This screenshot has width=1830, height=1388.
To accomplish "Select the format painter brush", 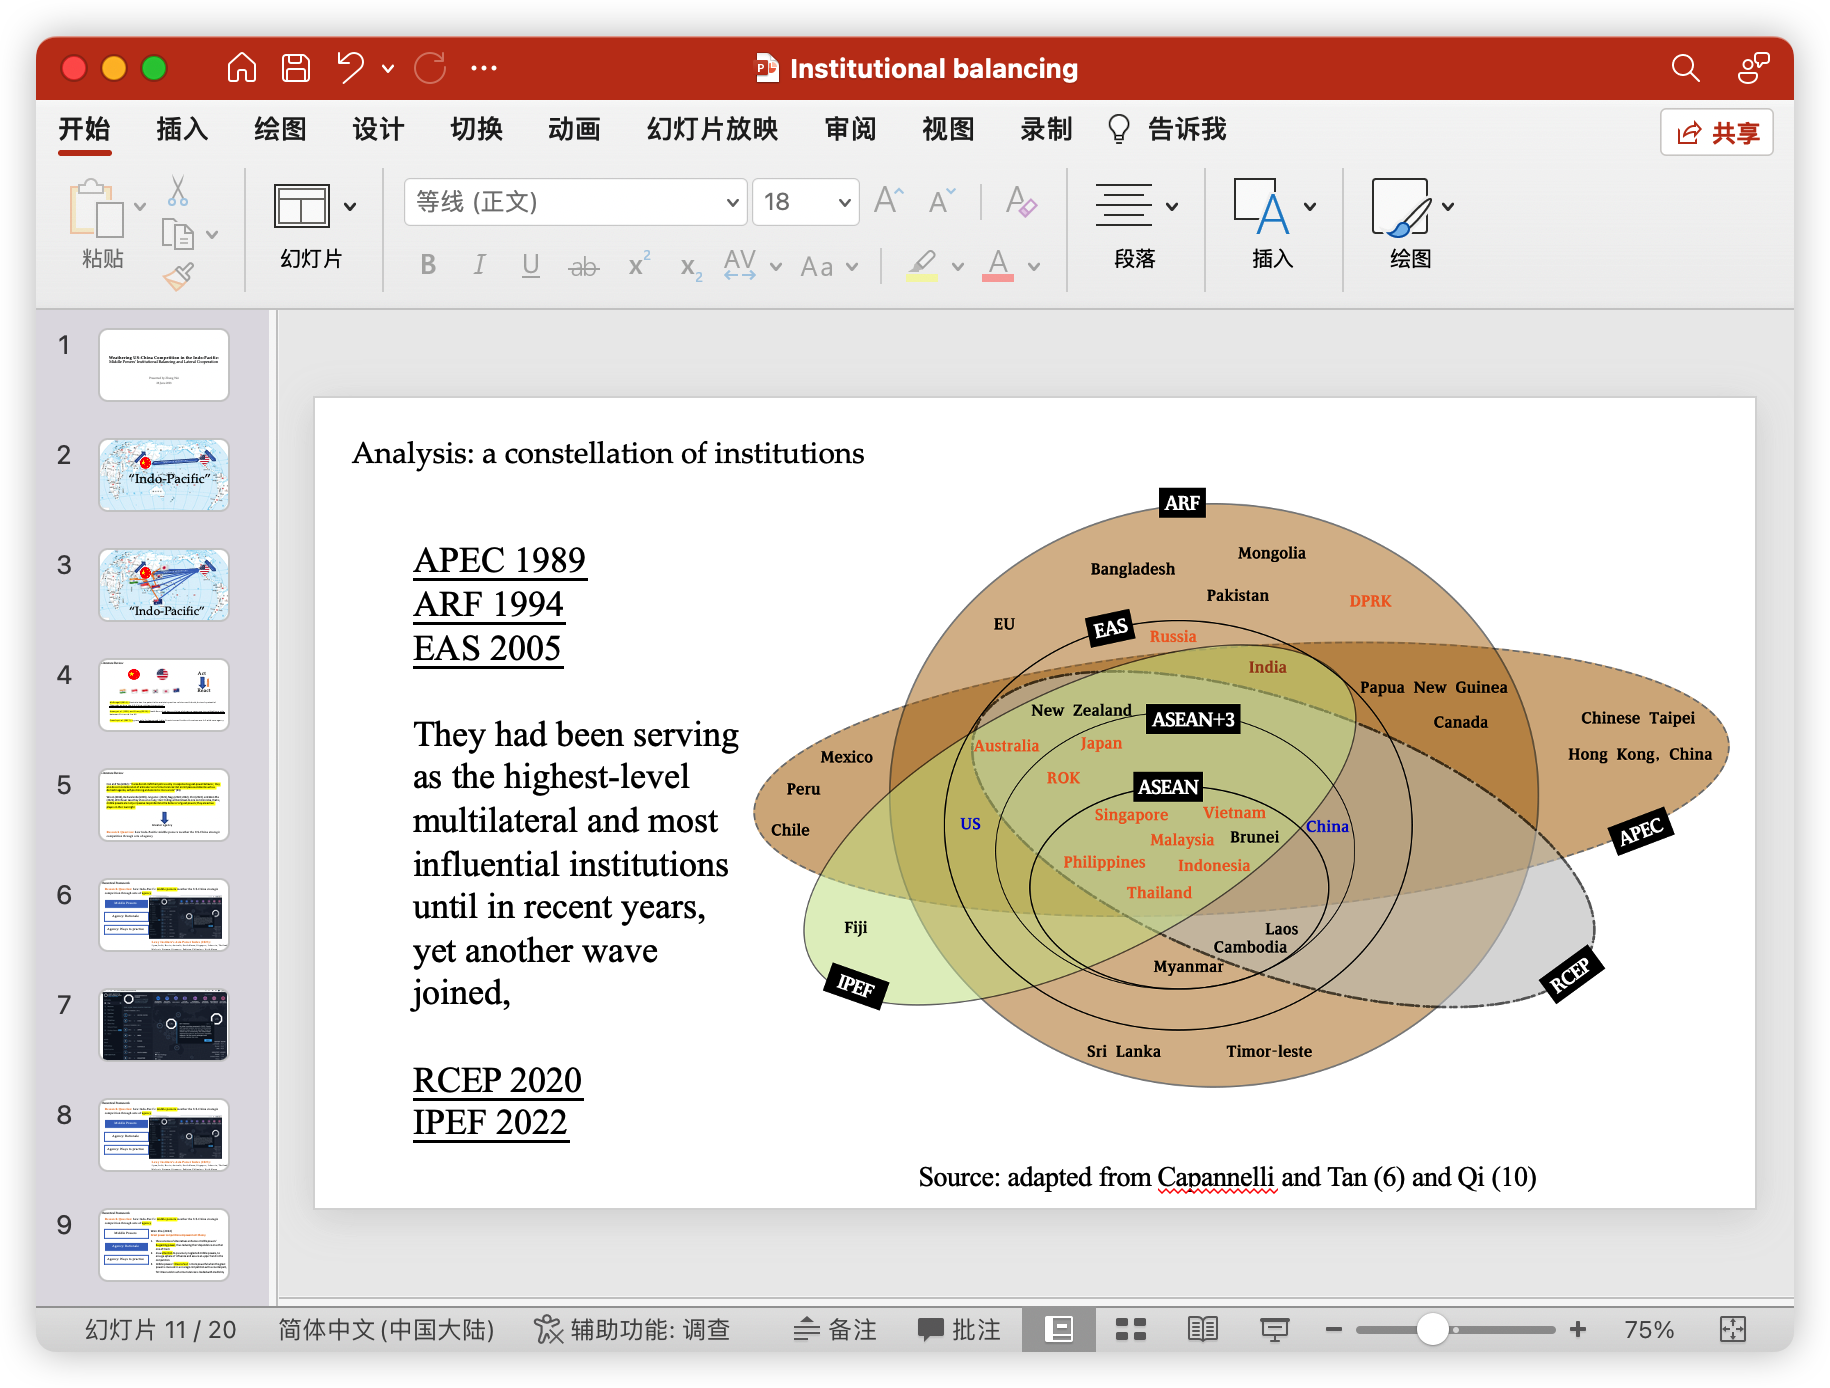I will [178, 276].
